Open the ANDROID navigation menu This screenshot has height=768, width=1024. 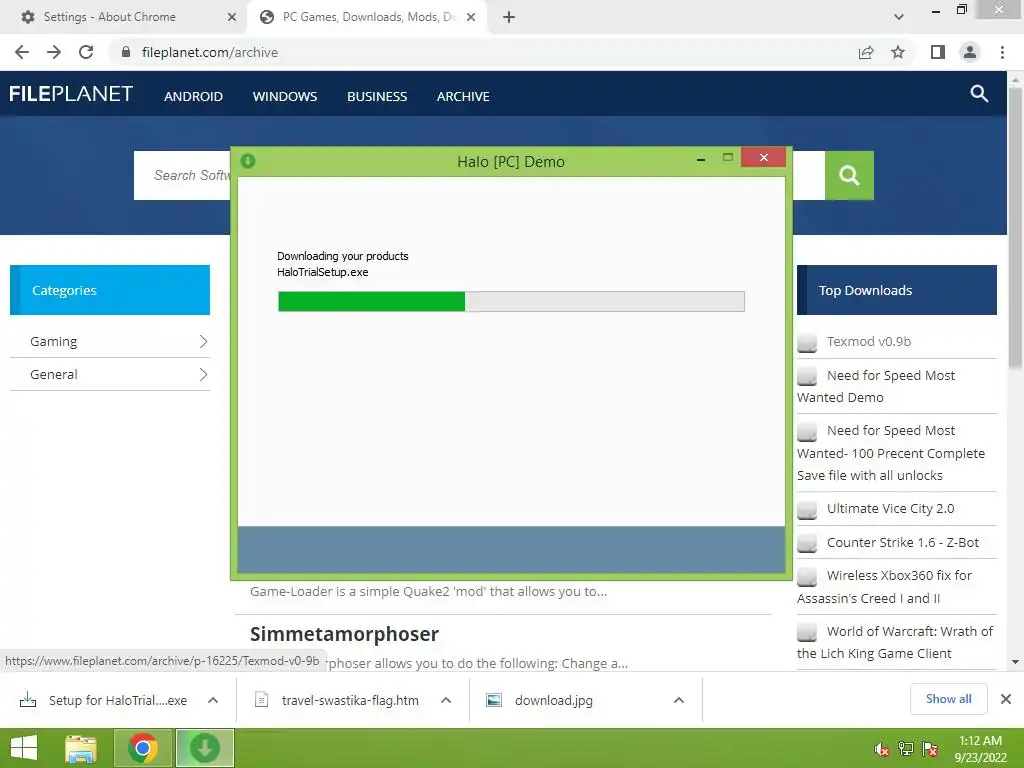click(x=193, y=97)
